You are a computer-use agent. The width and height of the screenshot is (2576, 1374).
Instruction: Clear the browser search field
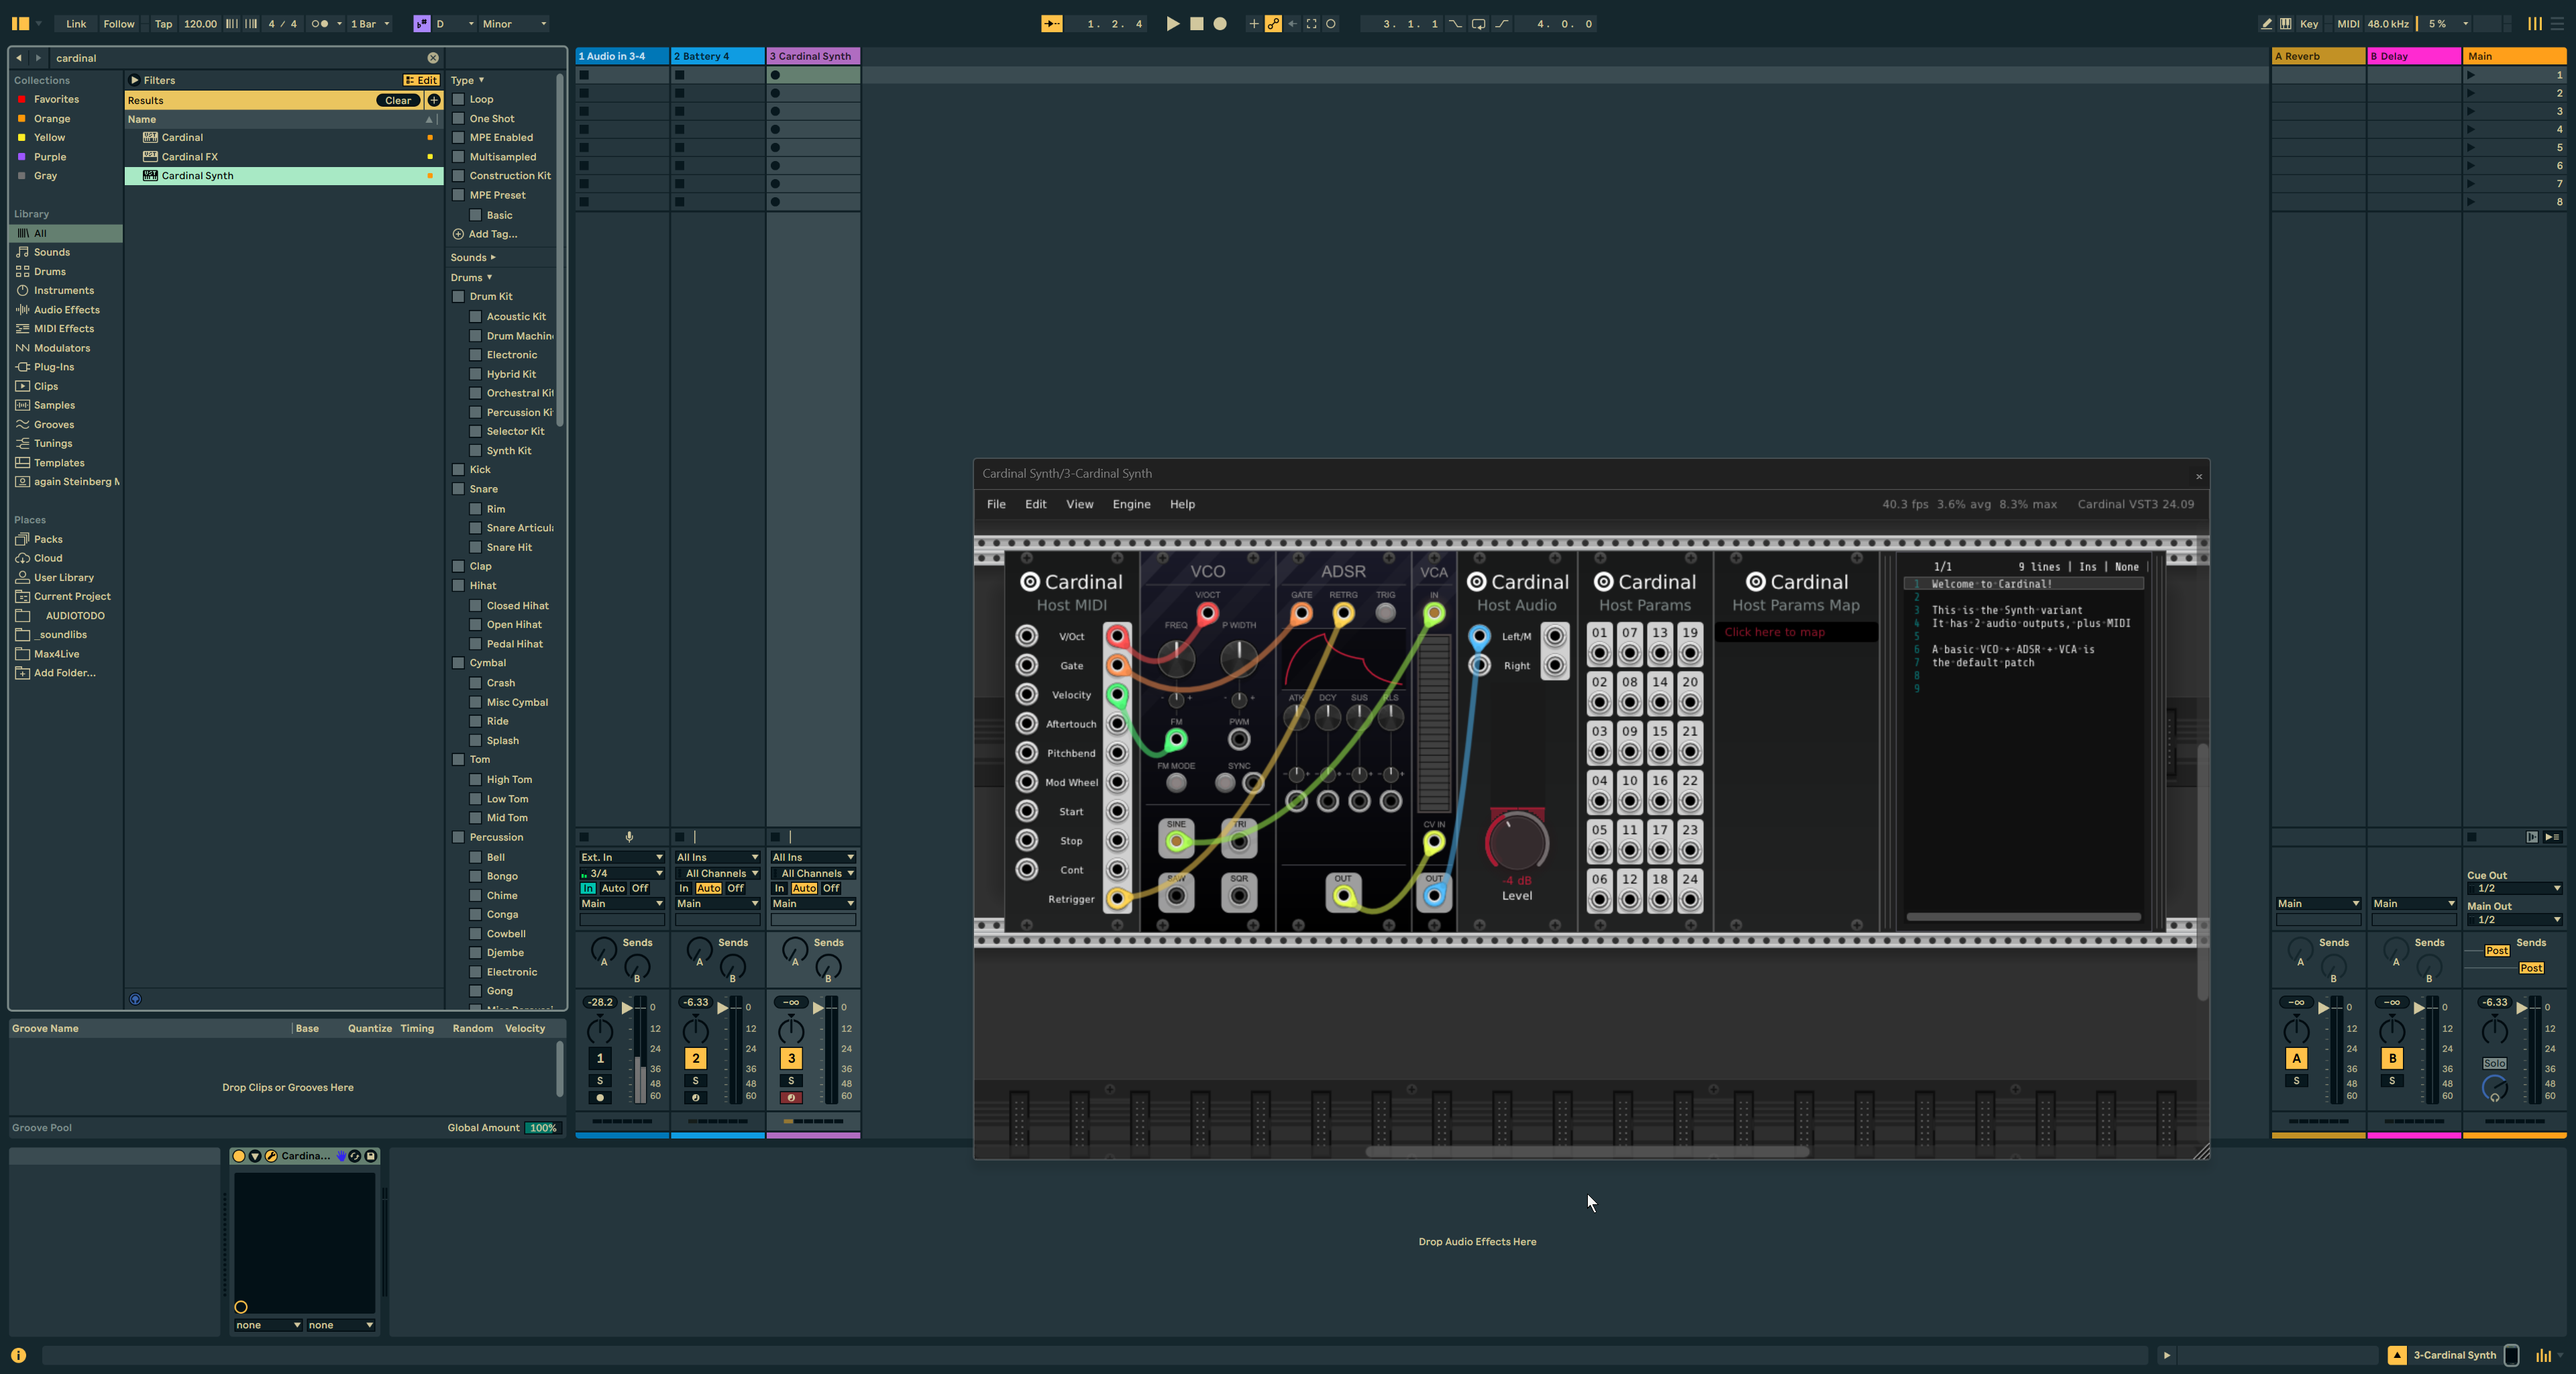(x=433, y=58)
